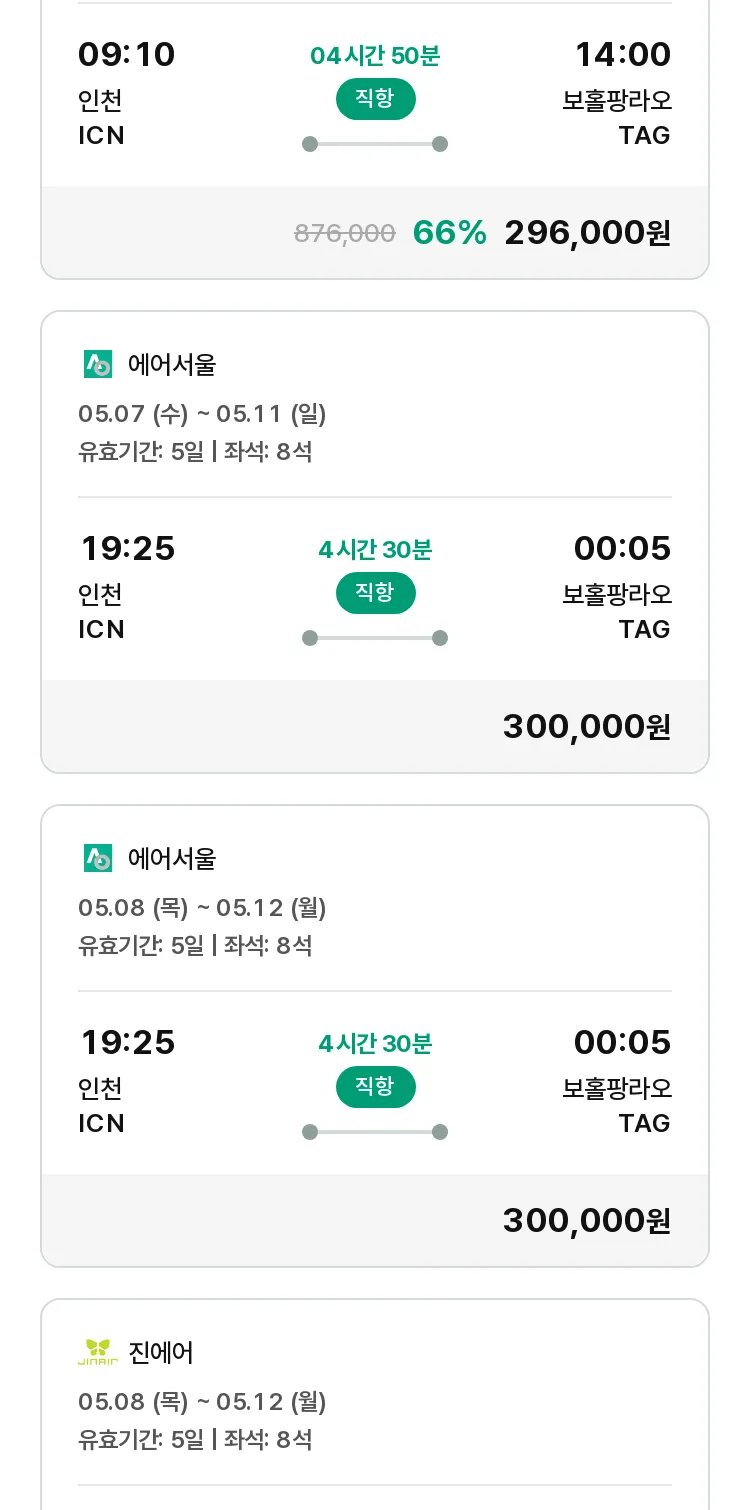Screen dimensions: 750x1510
Task: Click the route line on the 09:10 flight
Action: (375, 144)
